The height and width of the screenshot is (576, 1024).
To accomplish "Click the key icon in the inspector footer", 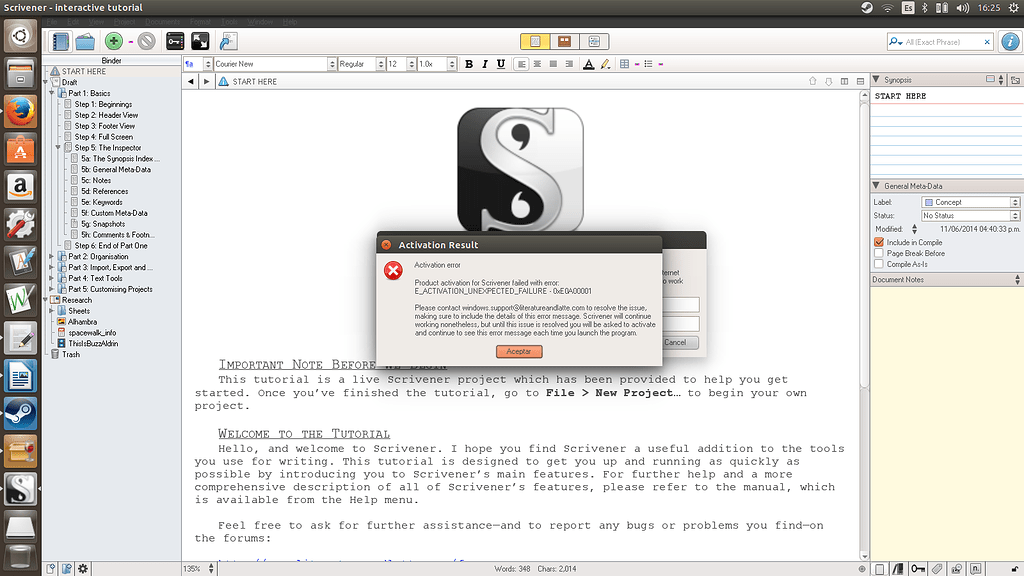I will coord(918,568).
